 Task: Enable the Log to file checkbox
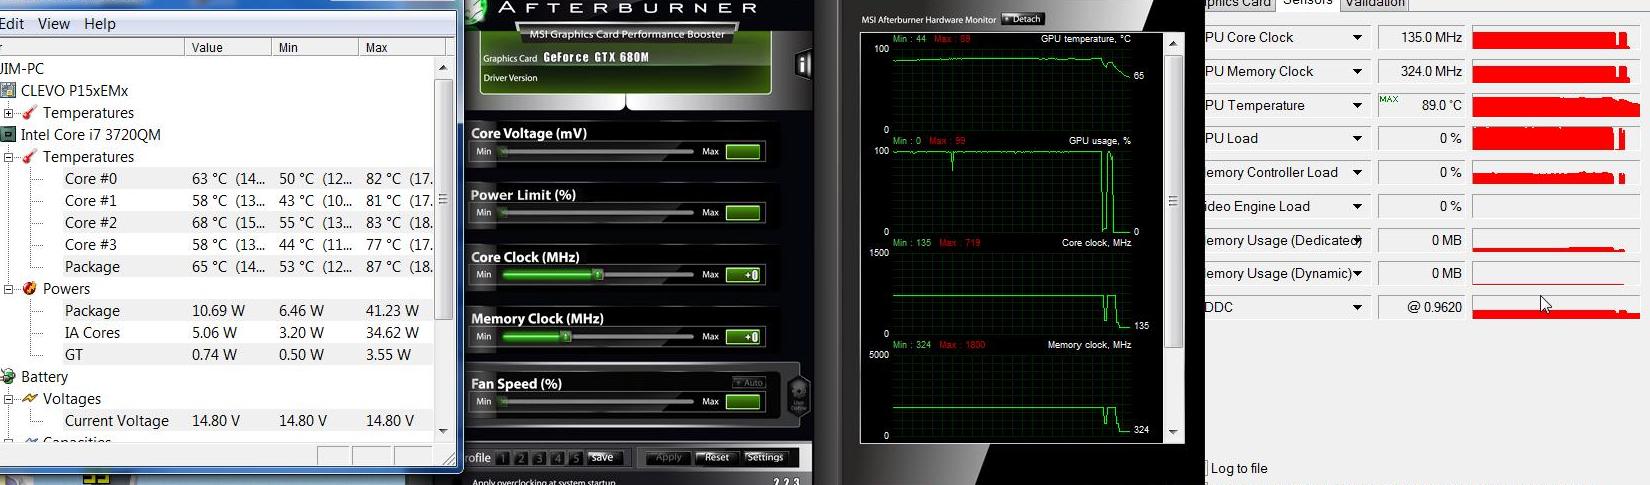click(1206, 468)
